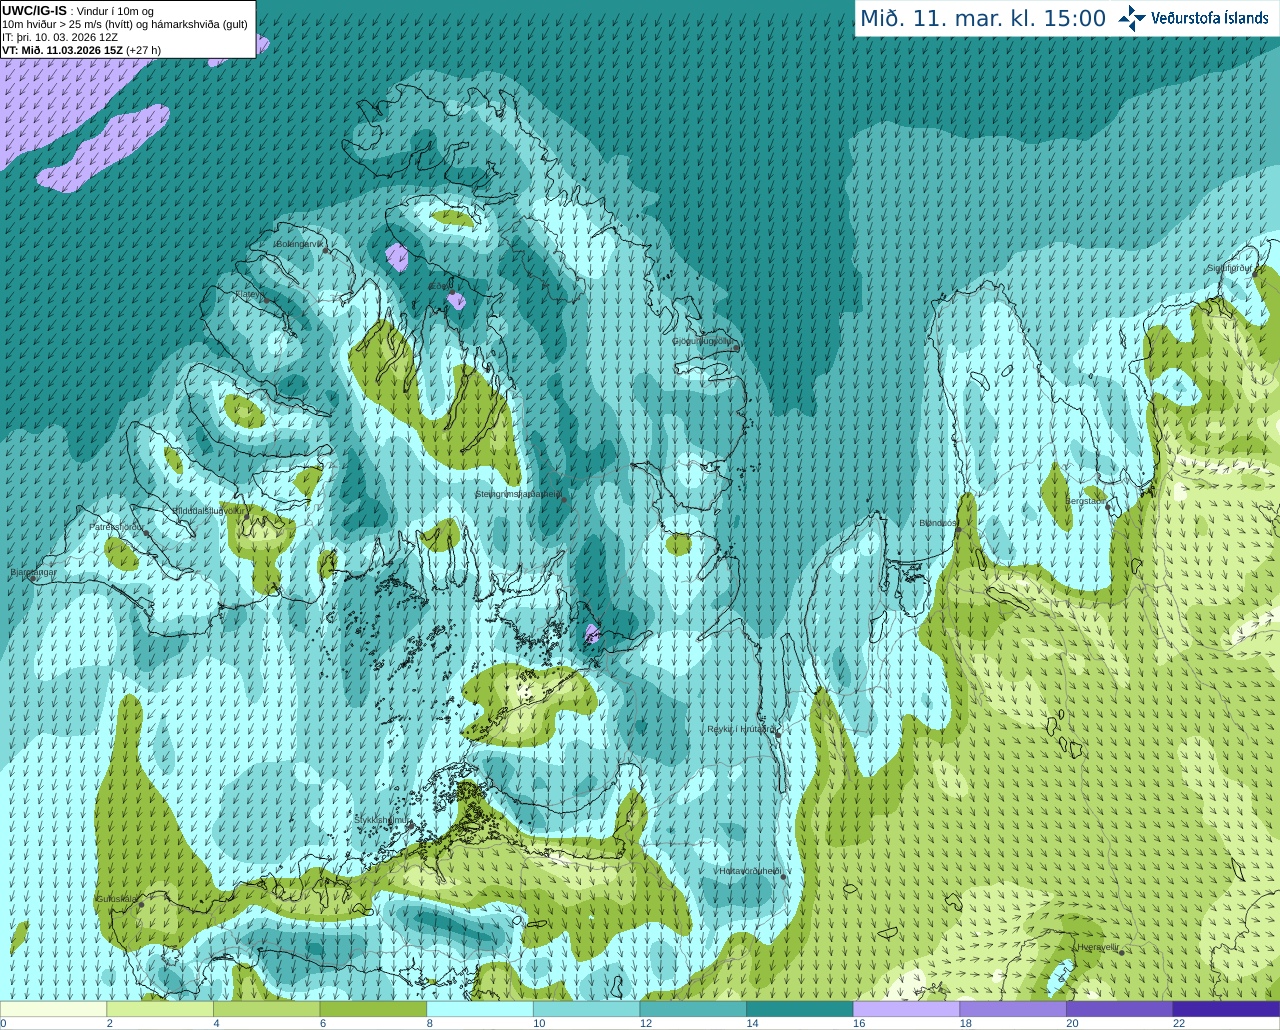
Task: Select the palest 0–2 m/s legend swatch
Action: click(x=53, y=1009)
